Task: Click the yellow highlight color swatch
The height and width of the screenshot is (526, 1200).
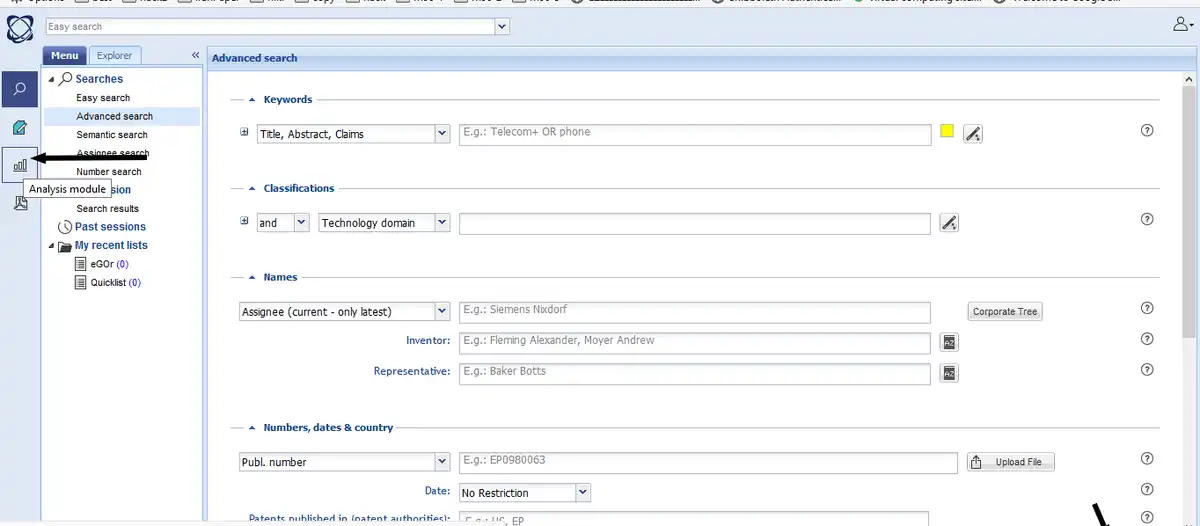Action: tap(948, 132)
